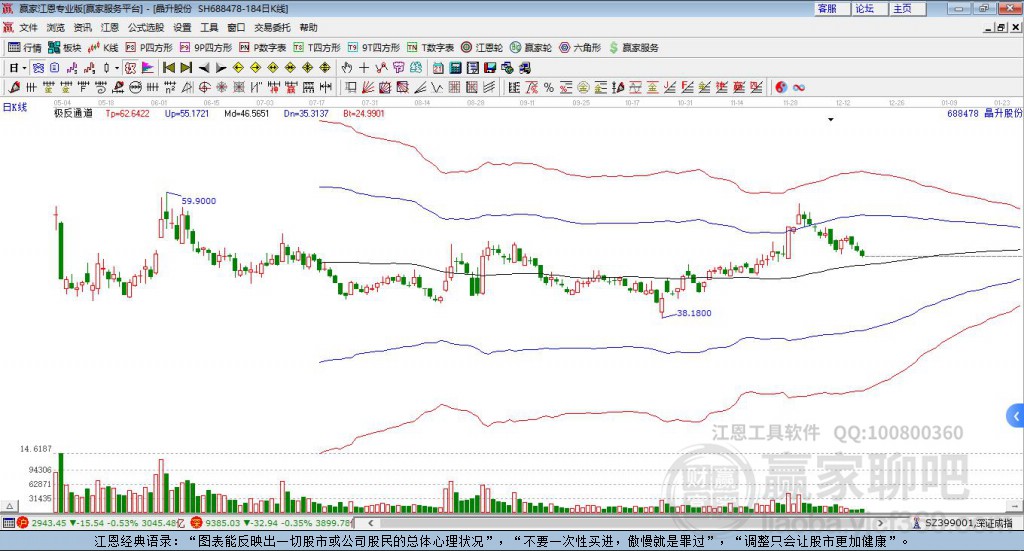The height and width of the screenshot is (551, 1024).
Task: Click the colored flag icon
Action: click(148, 68)
